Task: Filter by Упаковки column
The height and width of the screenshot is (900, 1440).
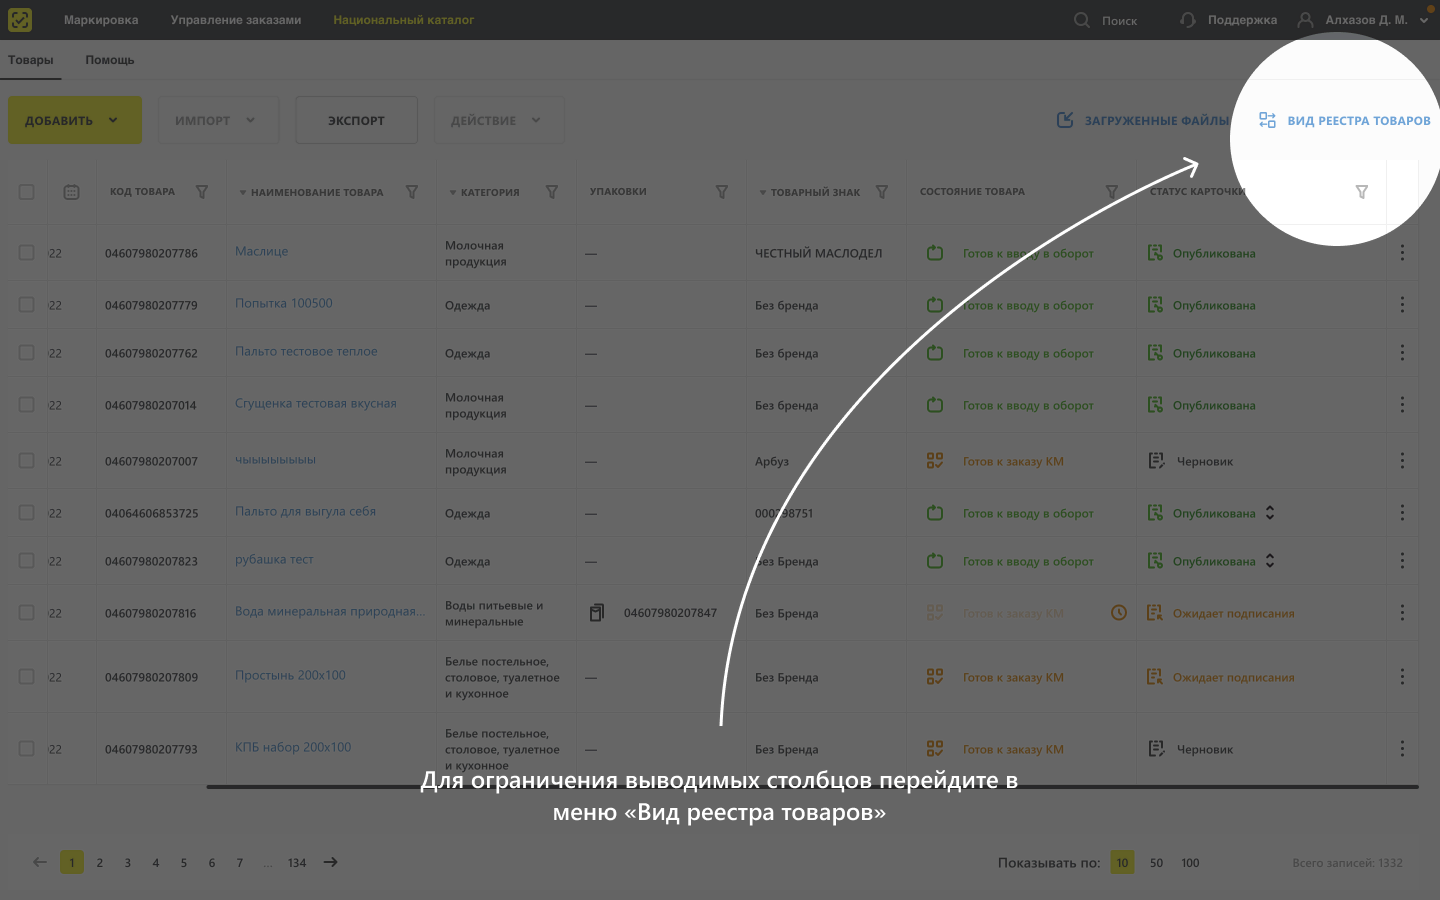Action: pos(722,192)
